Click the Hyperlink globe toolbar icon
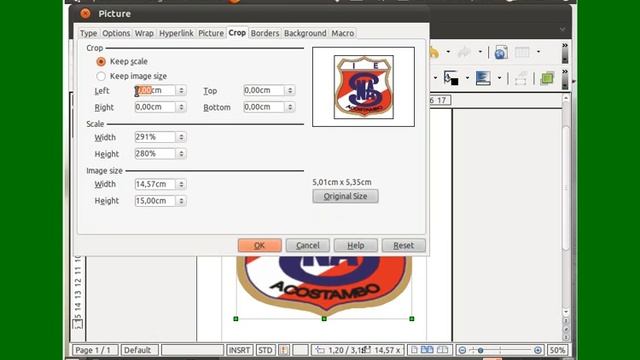The width and height of the screenshot is (640, 360). (501, 52)
